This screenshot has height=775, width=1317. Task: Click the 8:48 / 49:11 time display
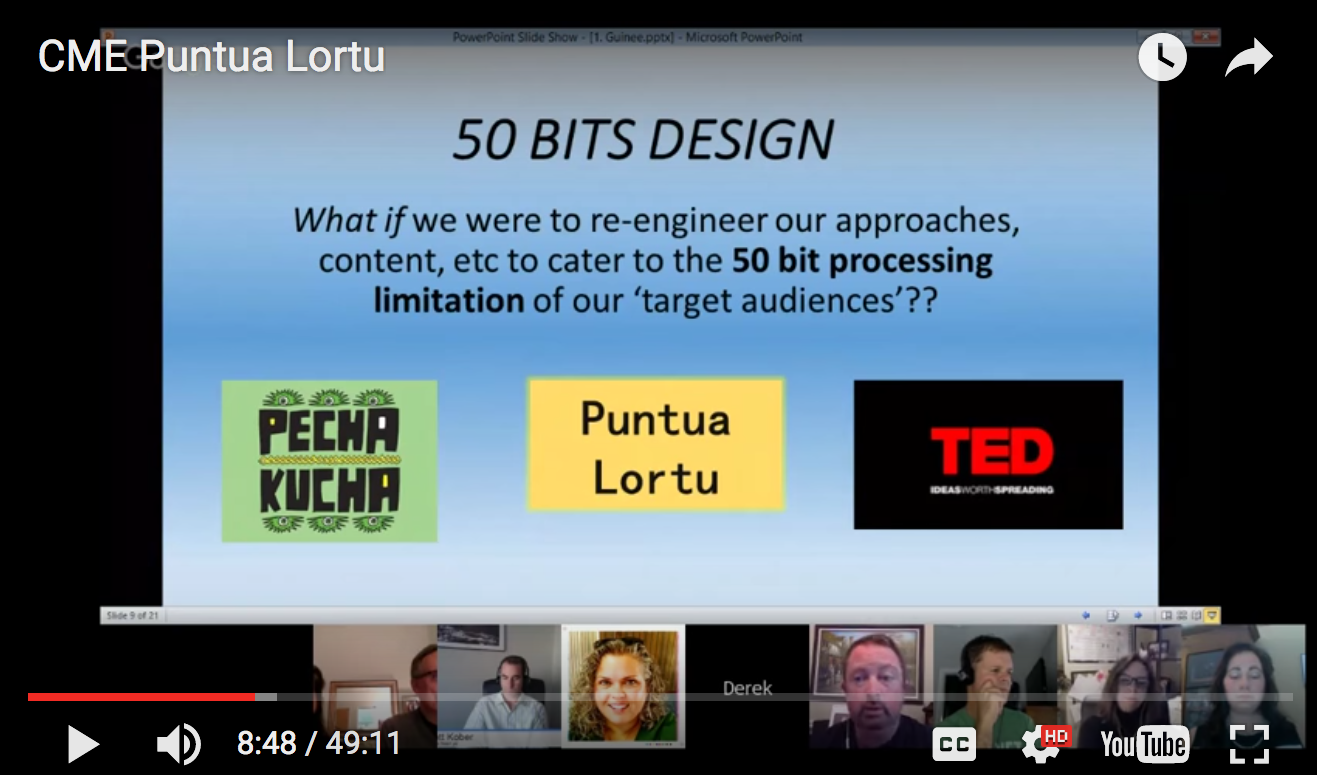point(319,743)
